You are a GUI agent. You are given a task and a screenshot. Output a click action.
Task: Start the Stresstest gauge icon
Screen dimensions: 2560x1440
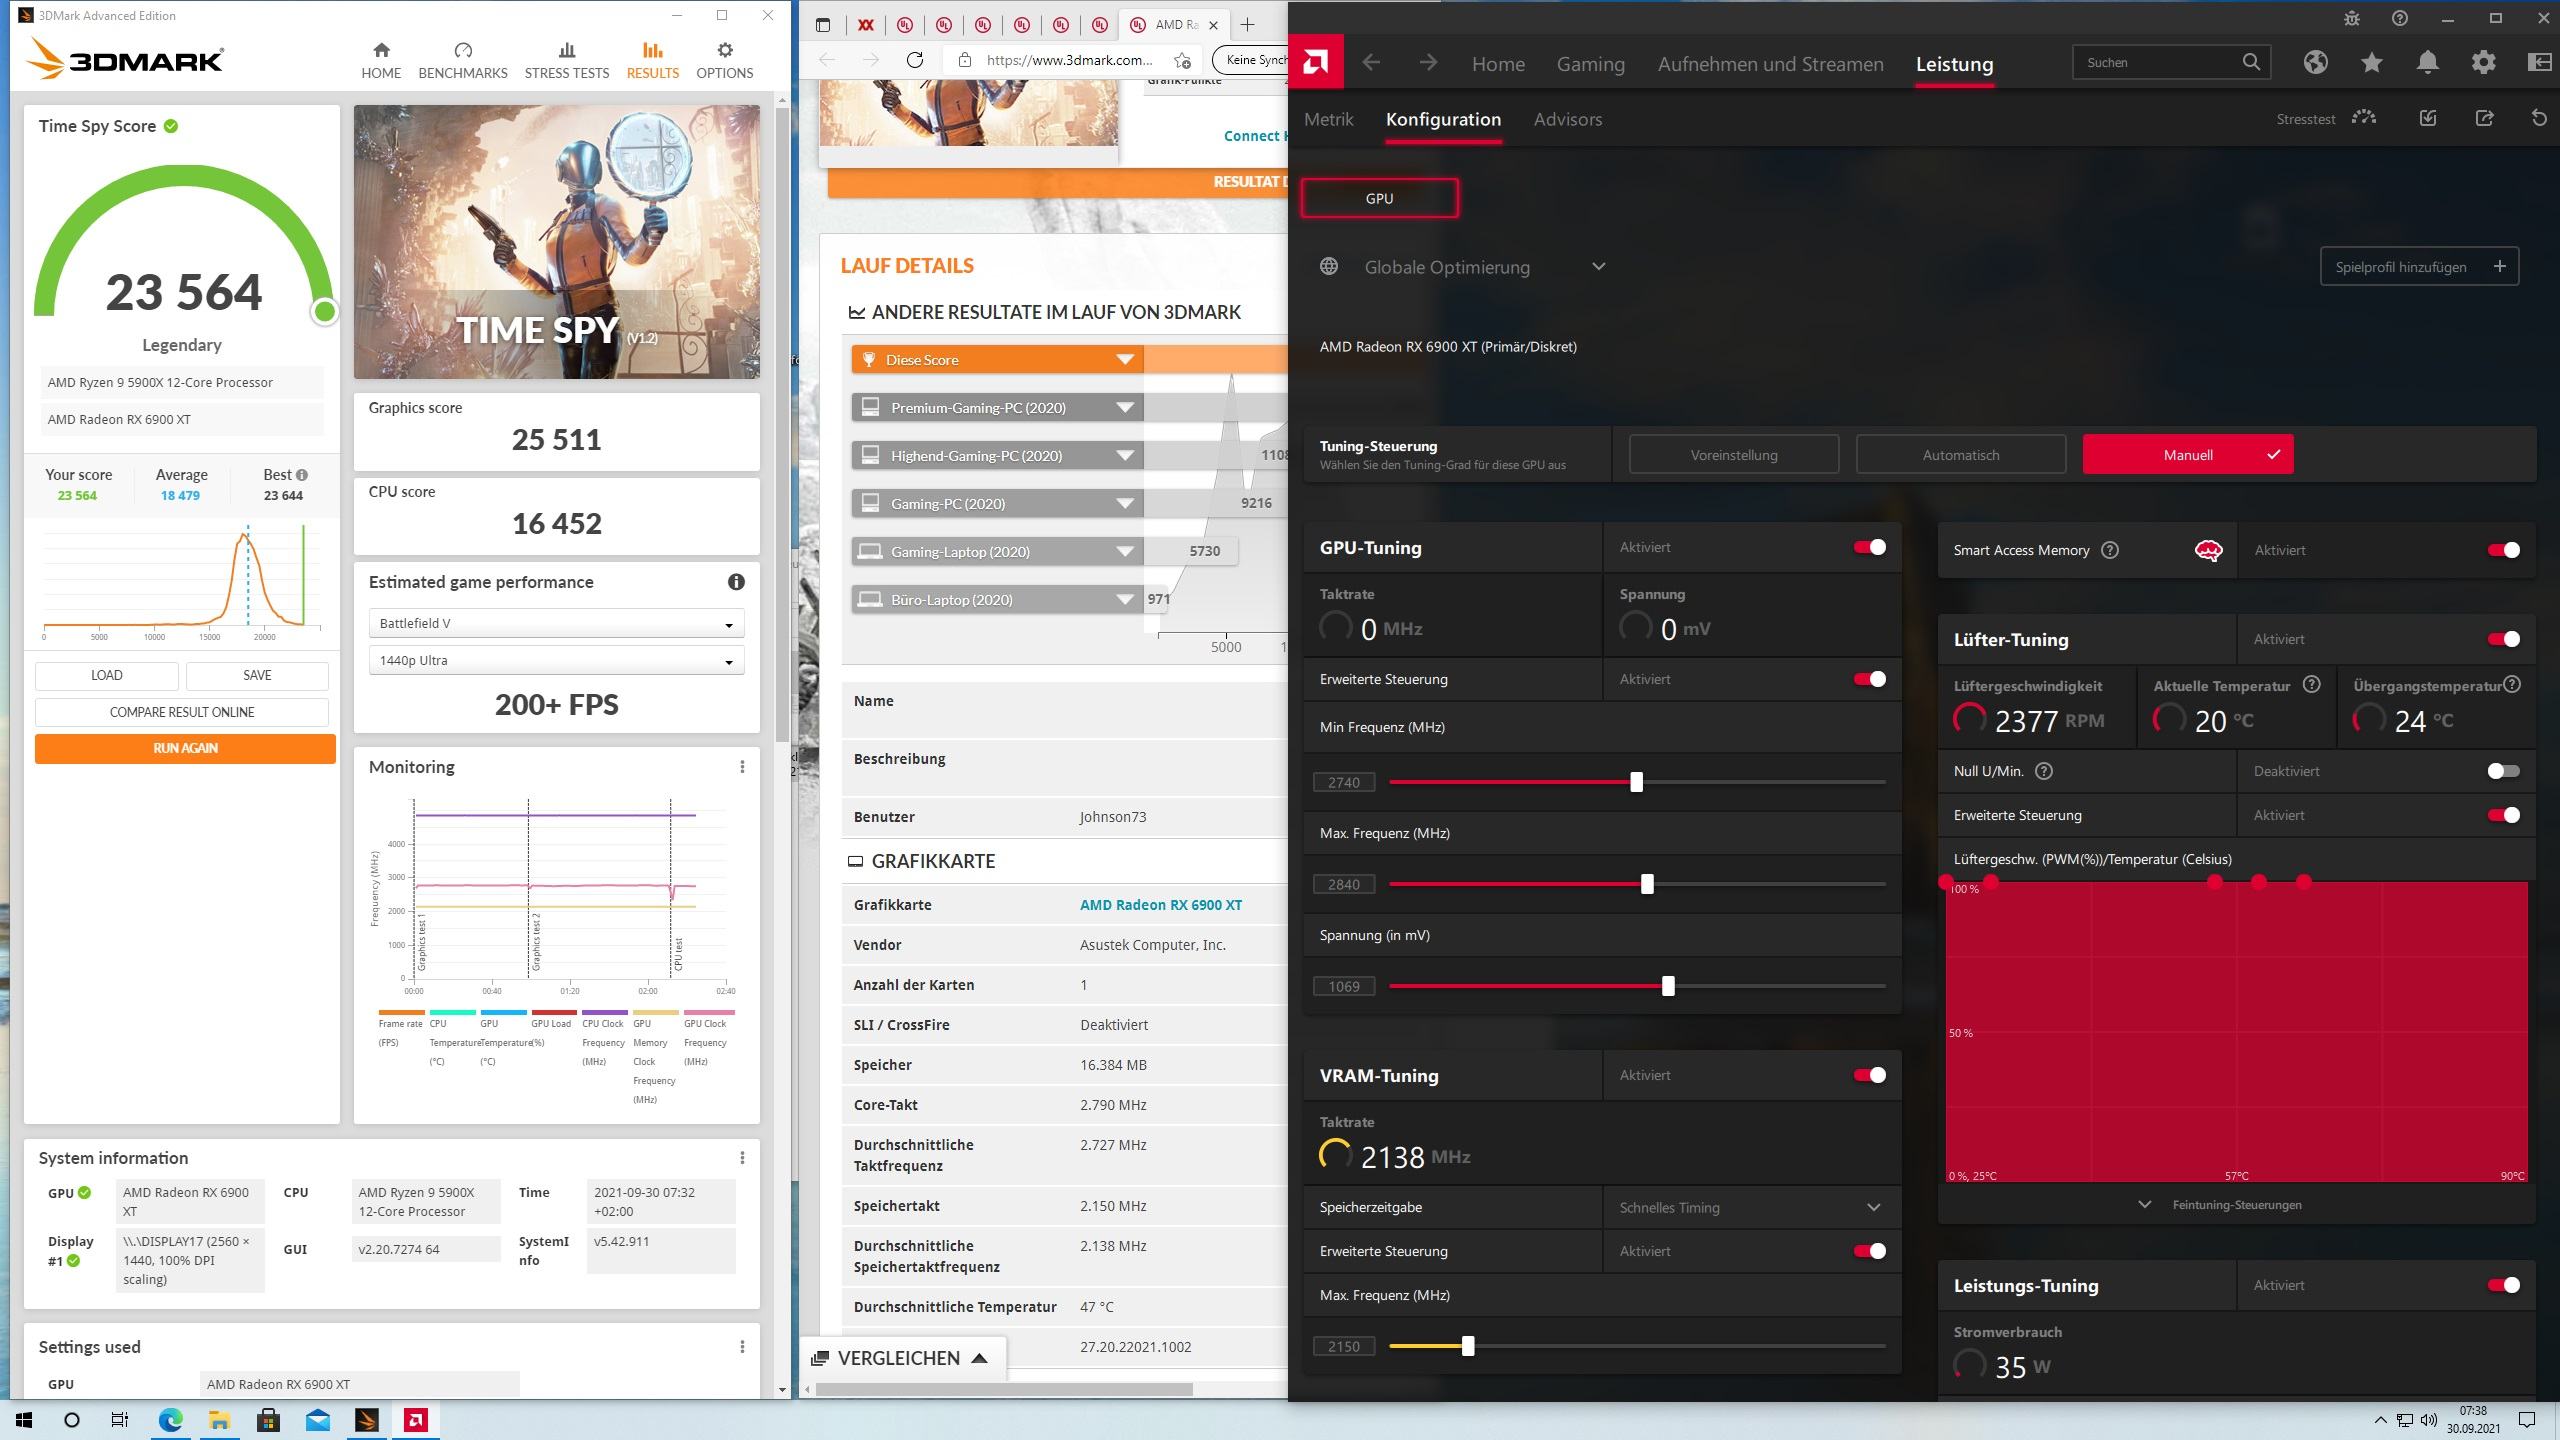click(2364, 118)
